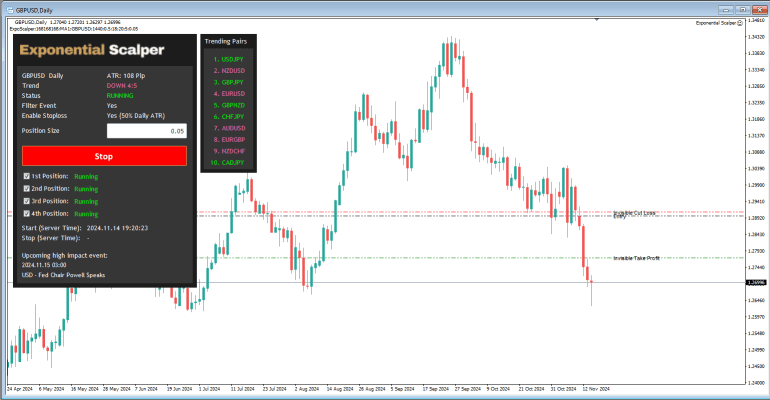The height and width of the screenshot is (400, 770).
Task: Click the Exponential Scalper panel title logo
Action: (x=92, y=50)
